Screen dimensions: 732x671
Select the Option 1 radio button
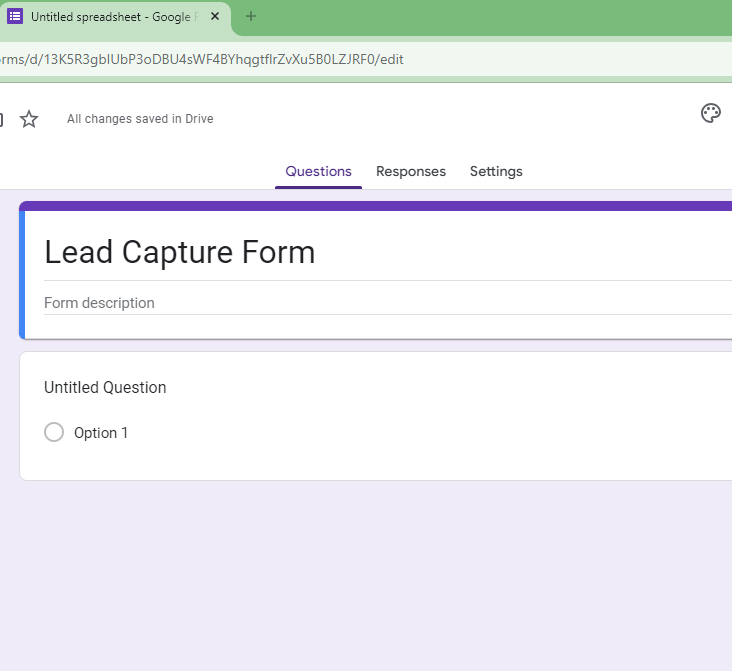[x=54, y=432]
